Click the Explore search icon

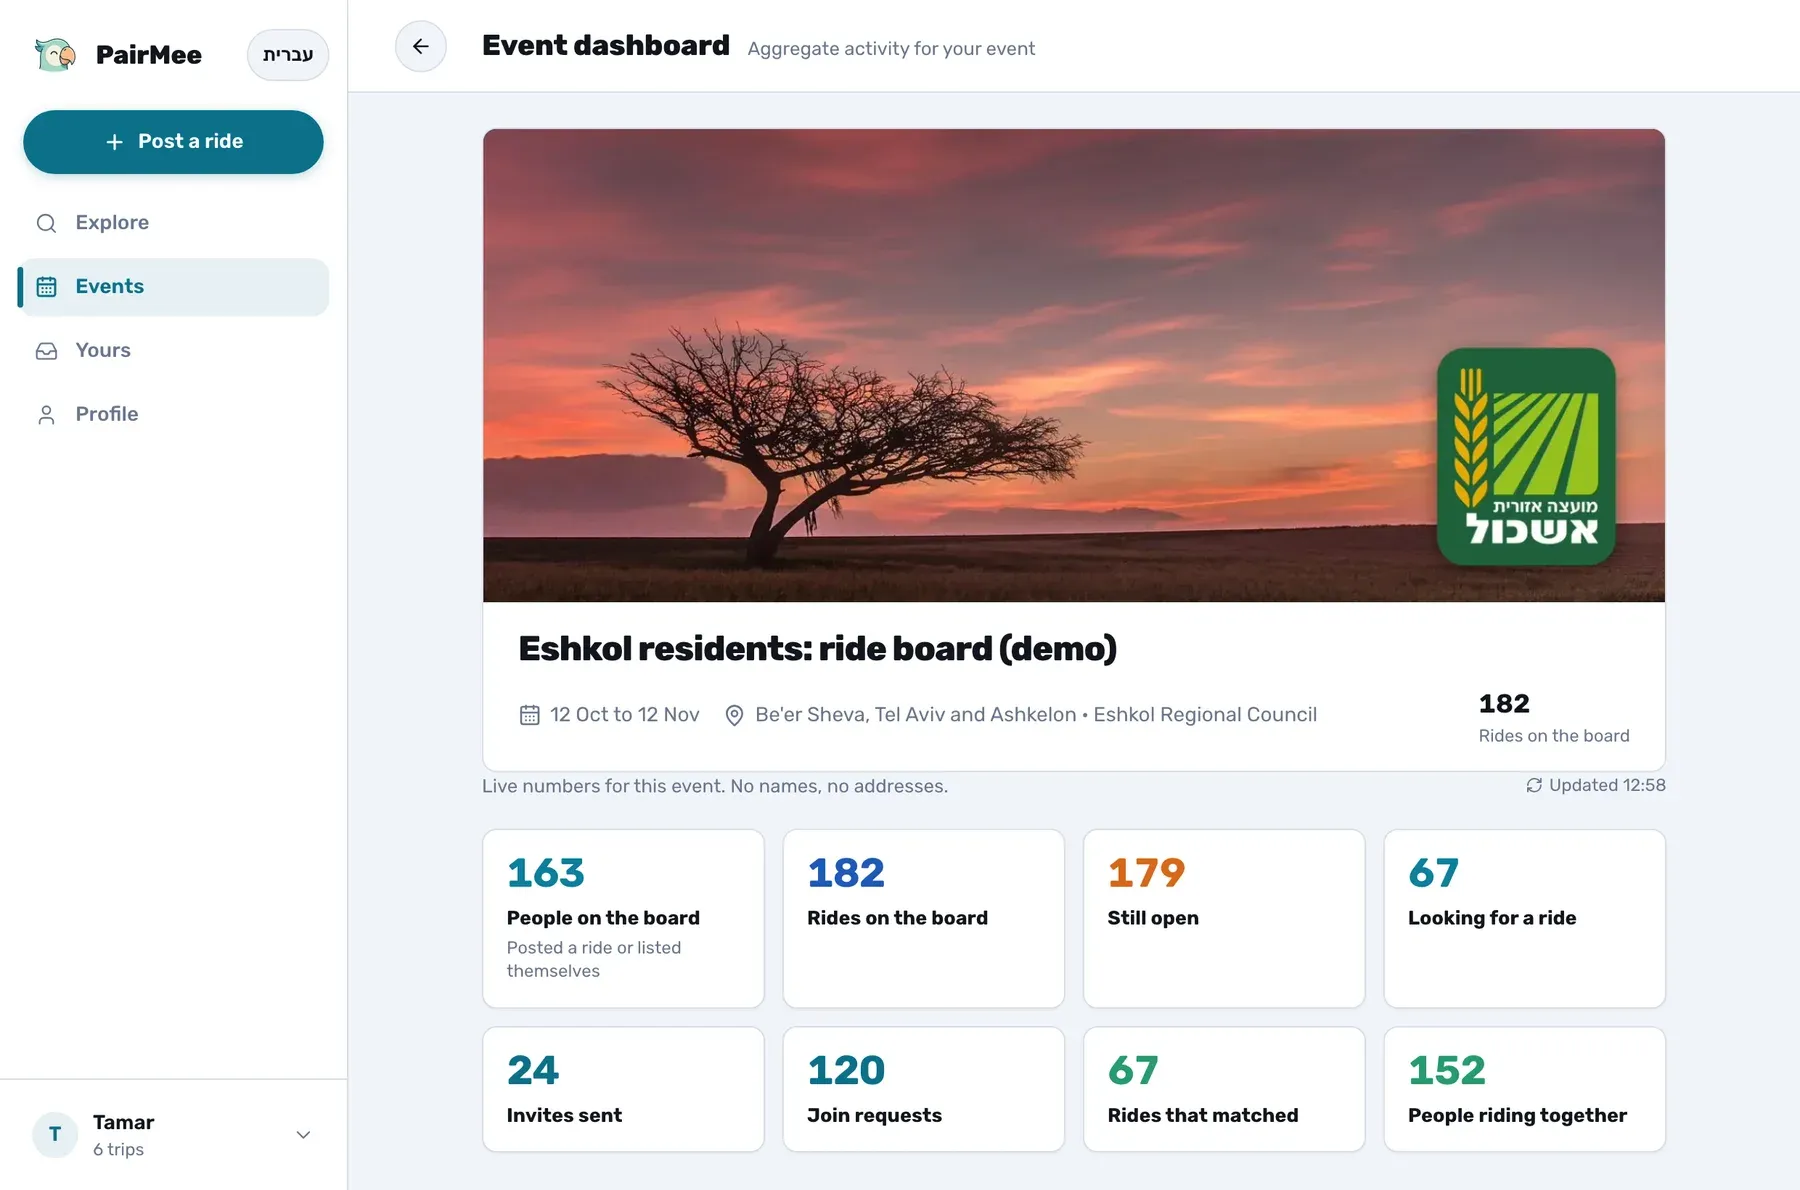[x=46, y=223]
